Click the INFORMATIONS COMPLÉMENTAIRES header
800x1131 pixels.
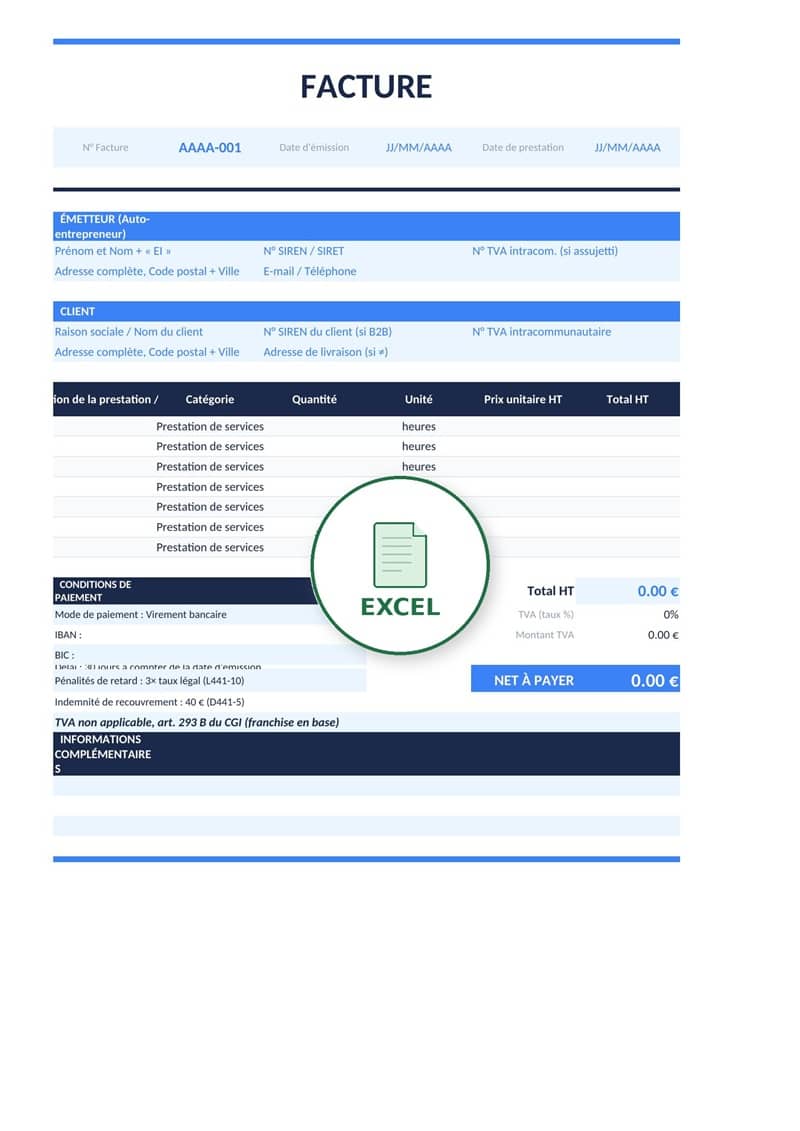[x=366, y=754]
